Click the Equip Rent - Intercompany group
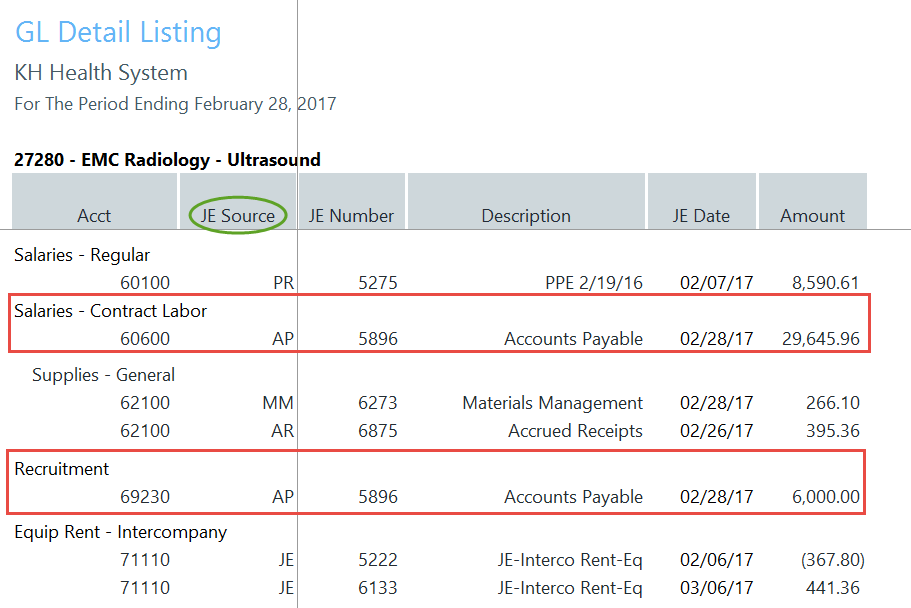 coord(120,532)
